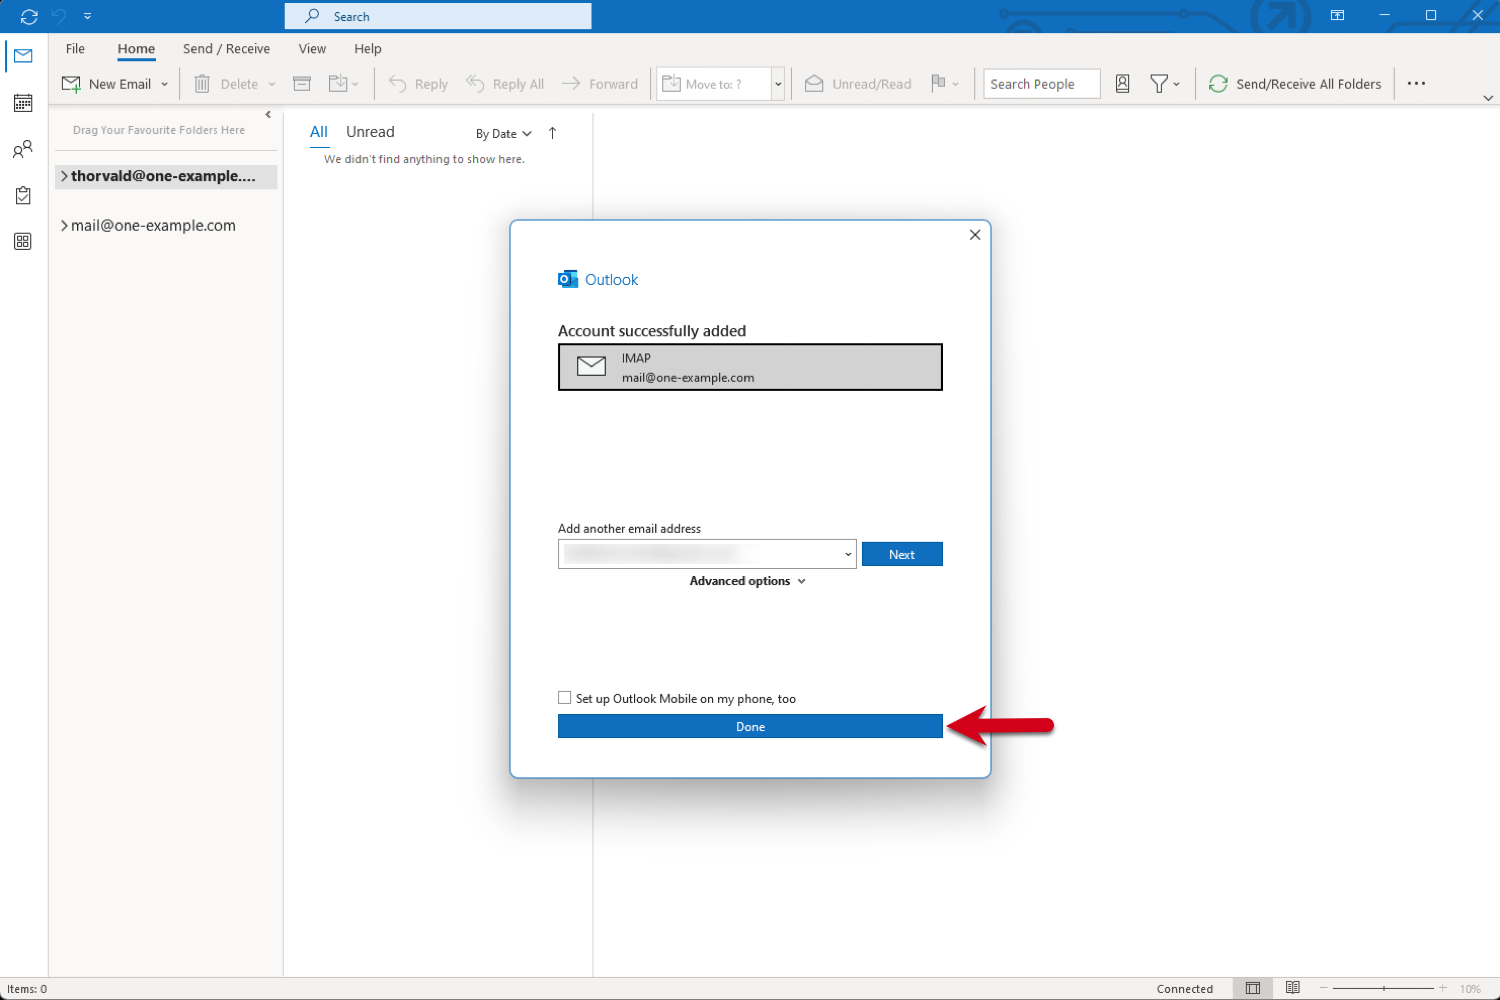Select the Flag/Unflag icon on the ribbon
The height and width of the screenshot is (1000, 1500).
pyautogui.click(x=938, y=83)
